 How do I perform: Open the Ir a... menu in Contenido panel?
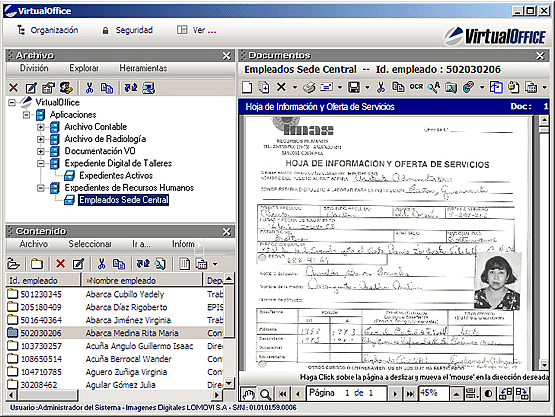tap(141, 244)
